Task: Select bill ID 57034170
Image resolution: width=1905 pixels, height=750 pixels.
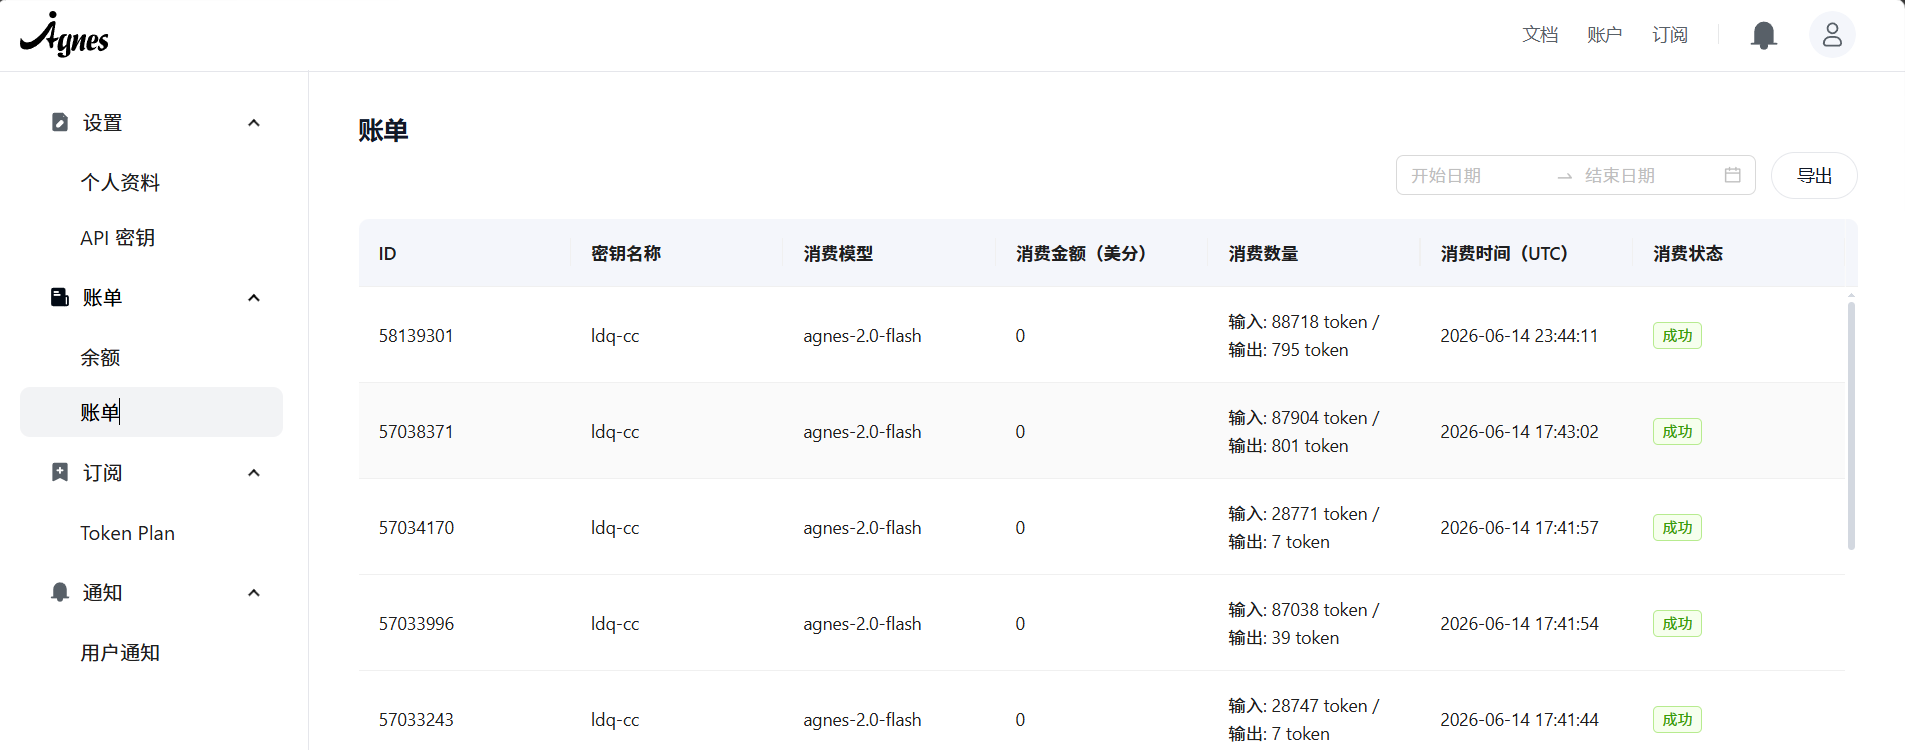Action: (416, 528)
